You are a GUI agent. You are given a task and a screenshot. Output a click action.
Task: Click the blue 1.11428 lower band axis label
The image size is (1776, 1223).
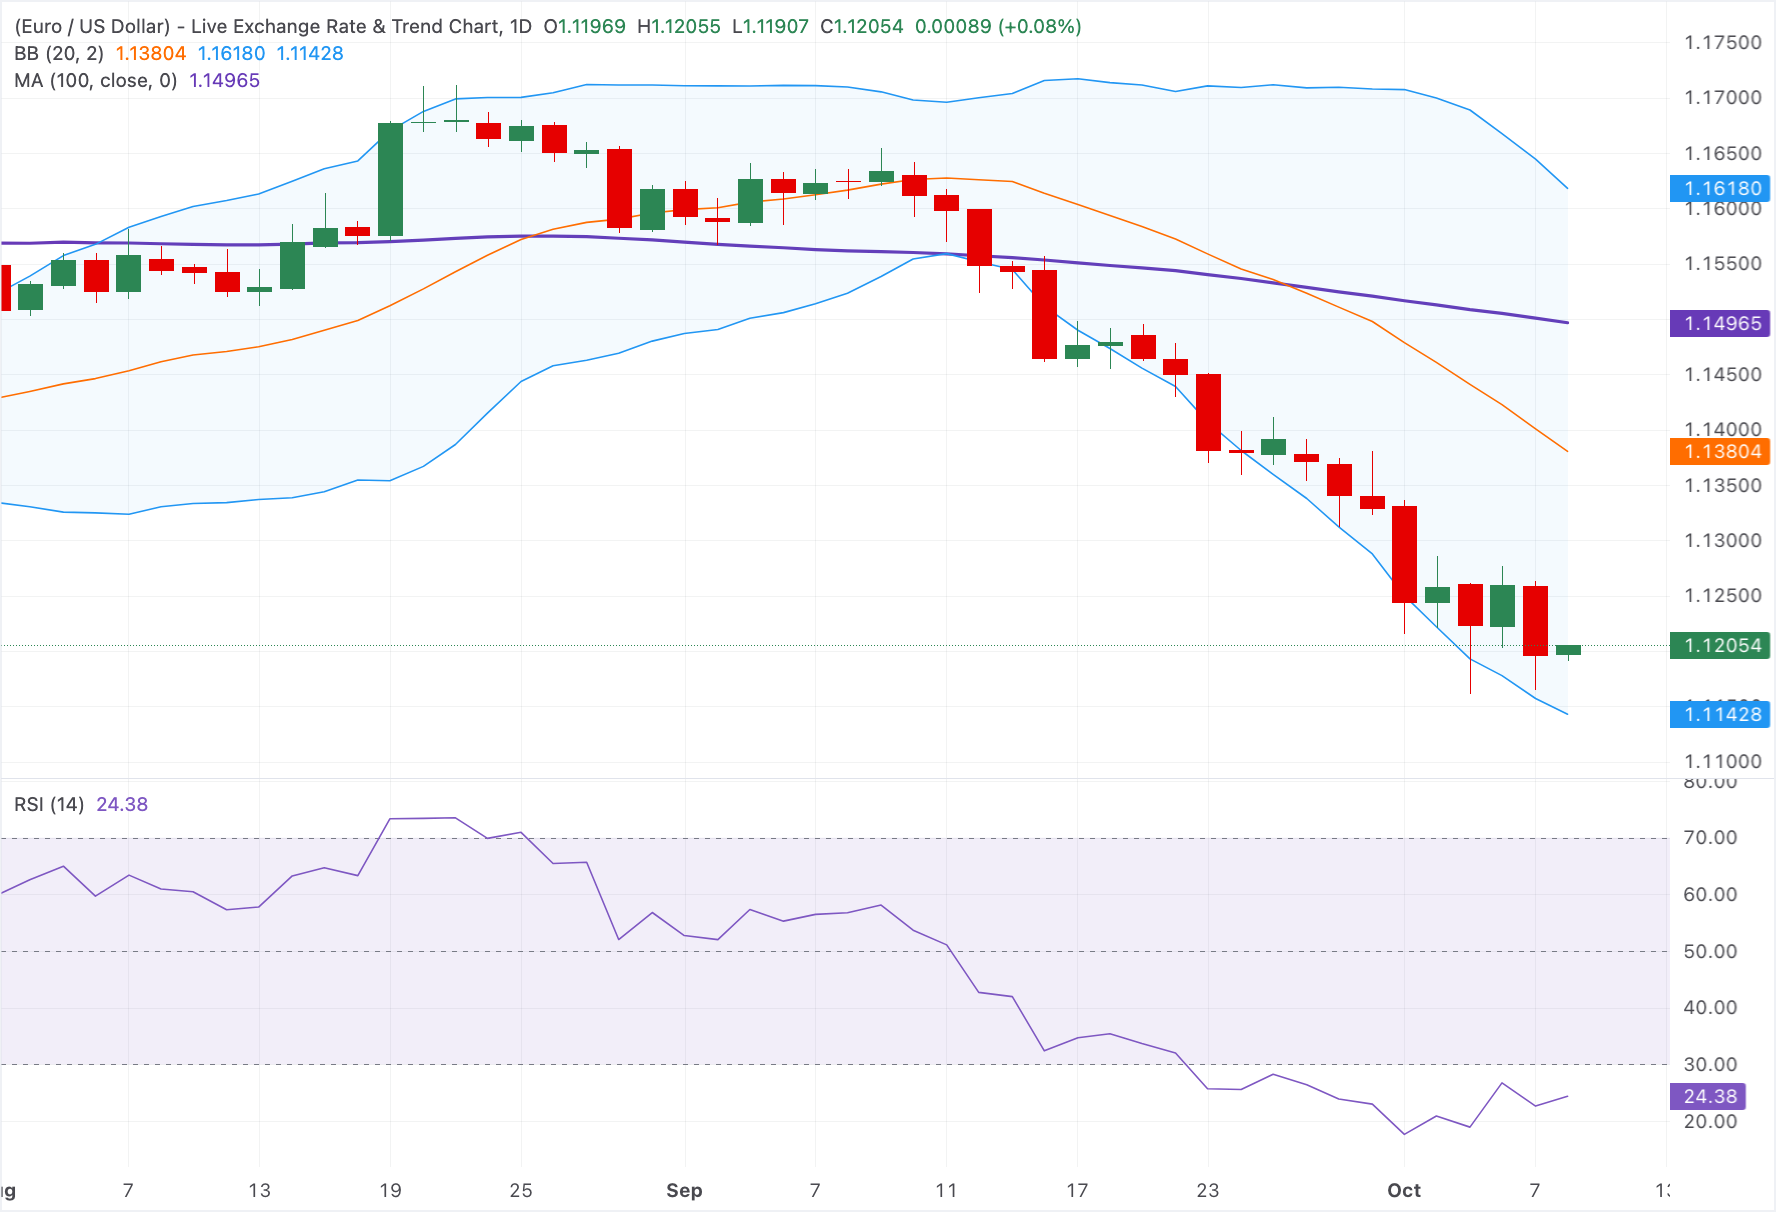(1722, 715)
